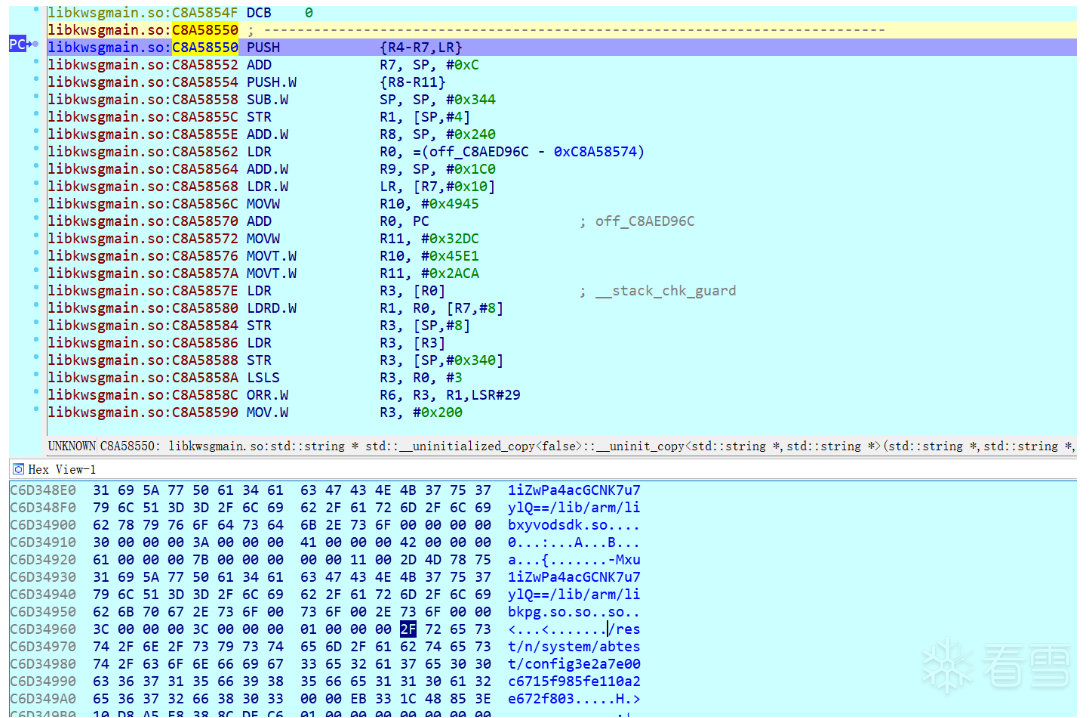Click hex row address C6D348E0
The image size is (1092, 718).
pos(42,490)
